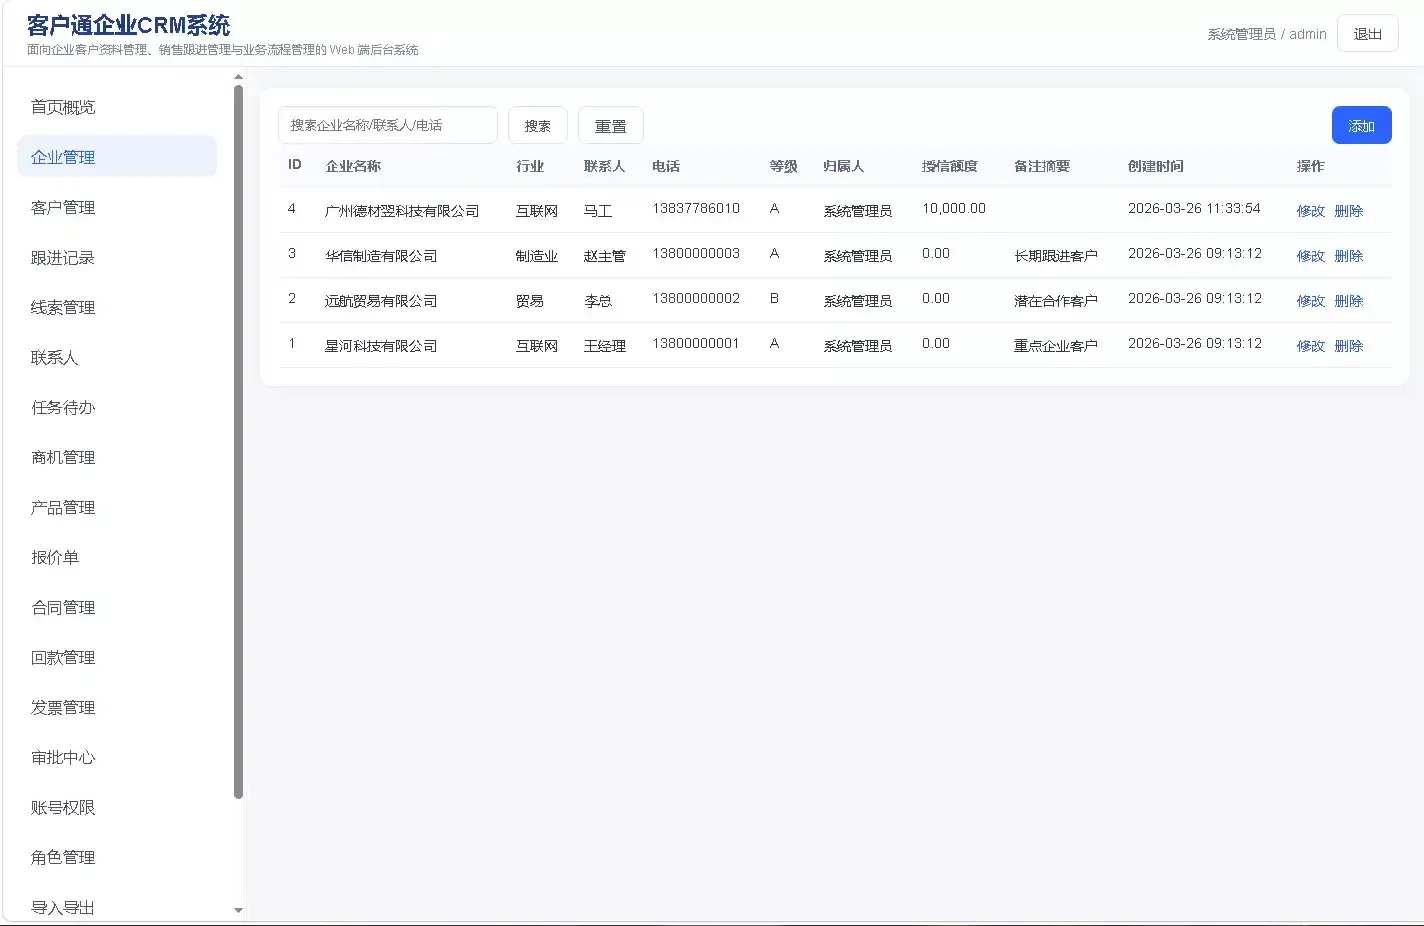Open the 联系人 contacts page
Screen dimensions: 1424x926
pos(55,357)
